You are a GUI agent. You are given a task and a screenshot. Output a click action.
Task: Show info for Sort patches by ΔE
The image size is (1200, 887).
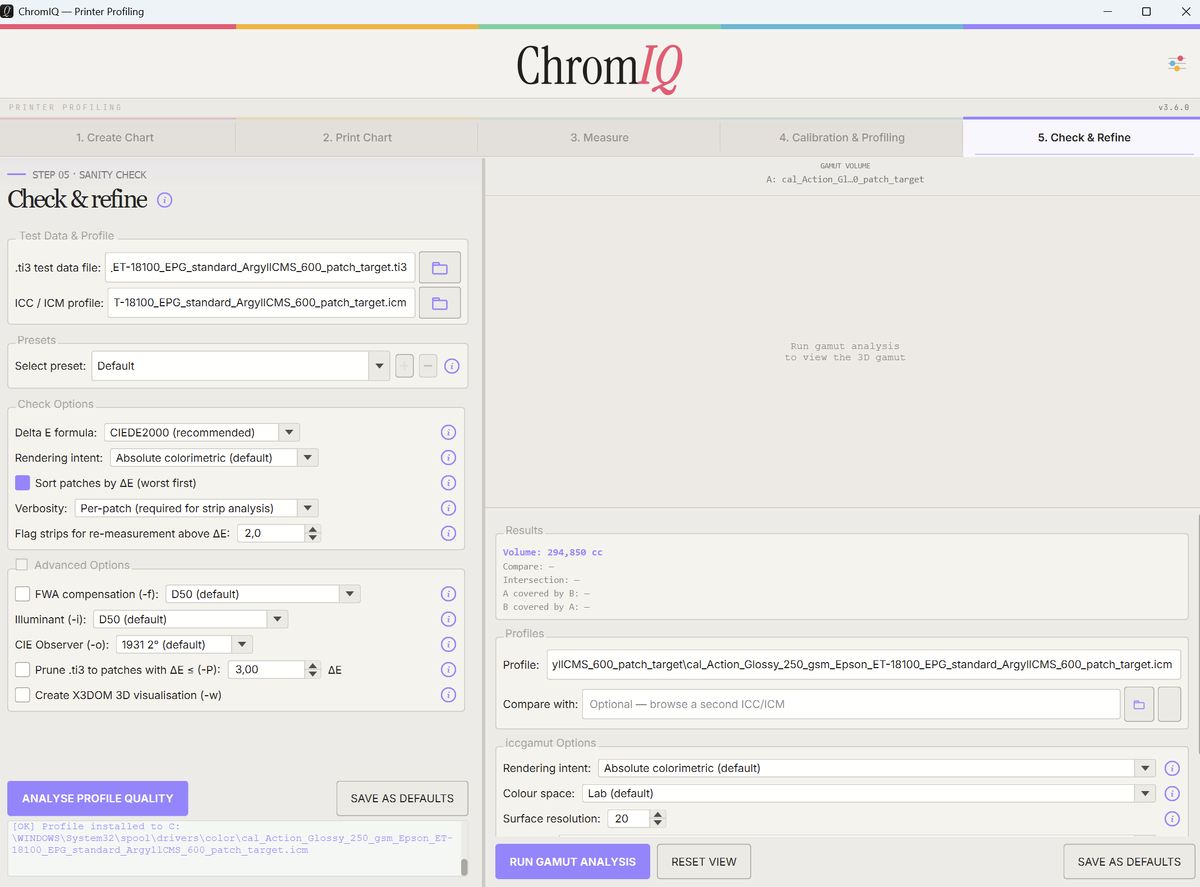448,483
